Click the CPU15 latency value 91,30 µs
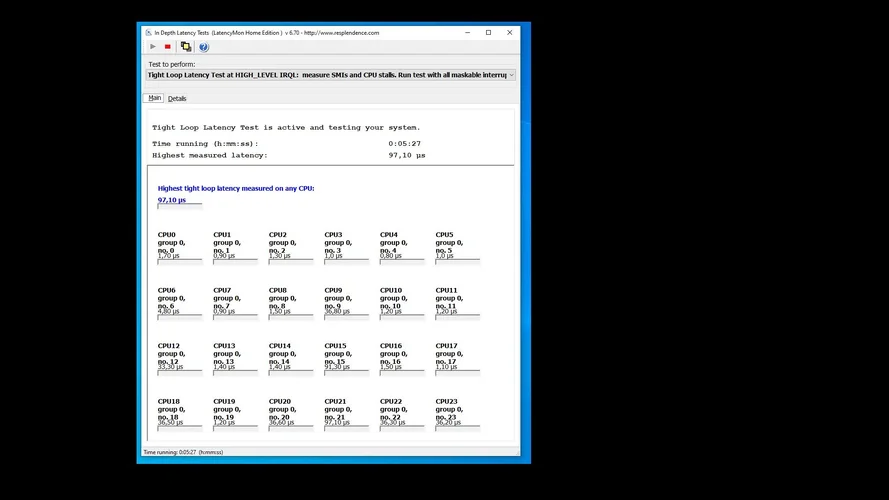889x500 pixels. (x=337, y=367)
